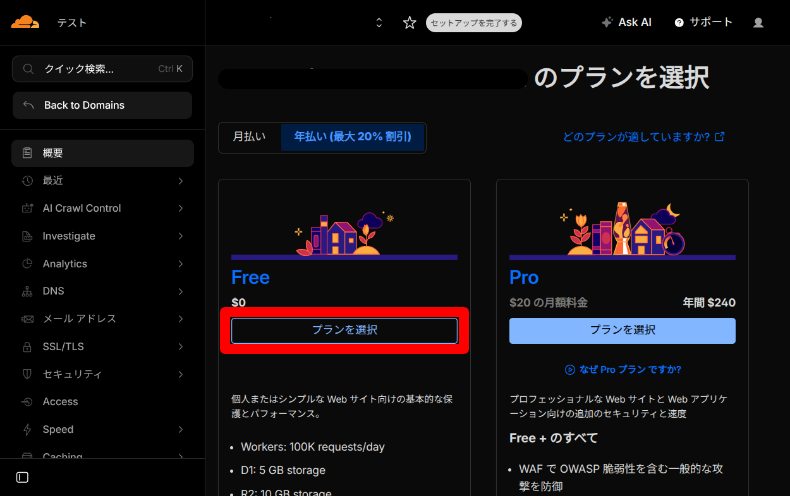Click Workers: 100K requests/day text
Viewport: 790px width, 496px height.
pyautogui.click(x=312, y=447)
